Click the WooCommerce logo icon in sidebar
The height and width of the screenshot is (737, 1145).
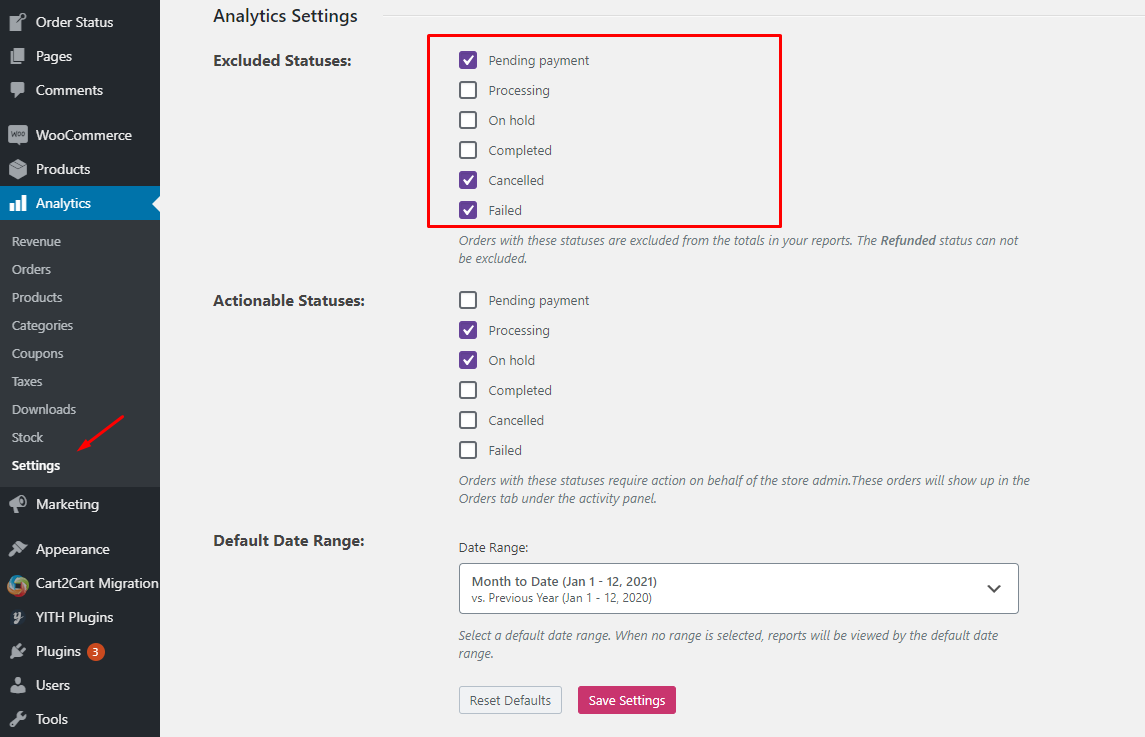17,135
